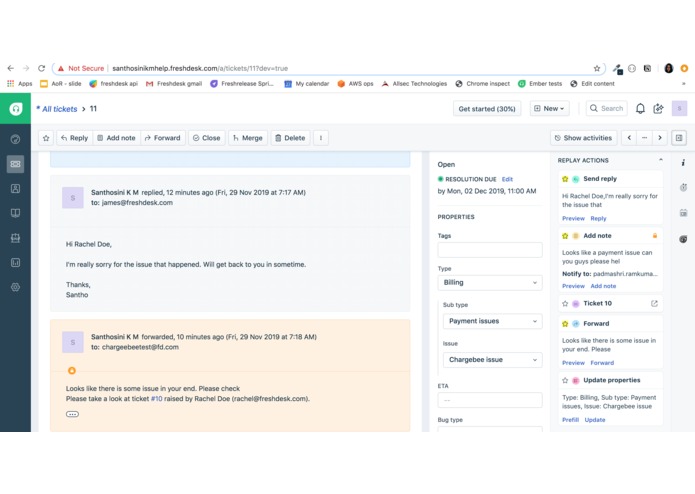Click the ETA input field

(x=490, y=400)
